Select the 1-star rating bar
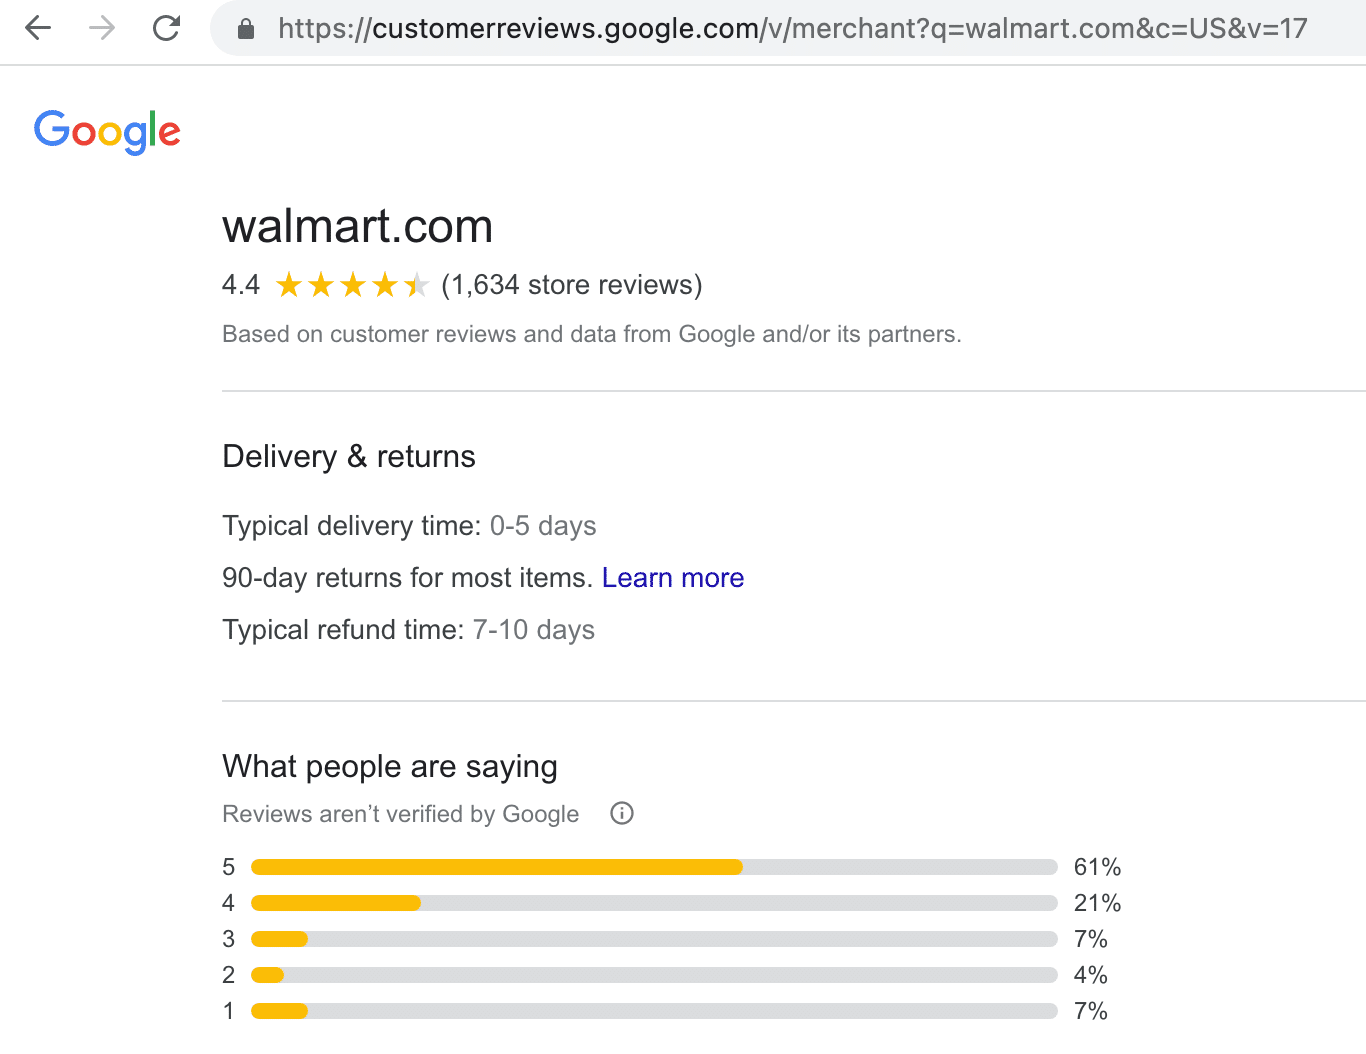1366x1054 pixels. (654, 1011)
